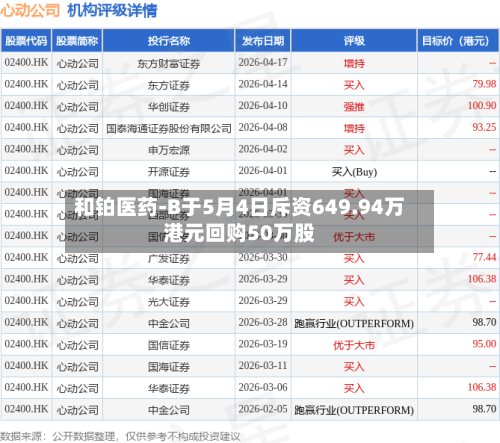Click 增持 rating in 东方财富证券 row
500x443 pixels.
coord(354,63)
